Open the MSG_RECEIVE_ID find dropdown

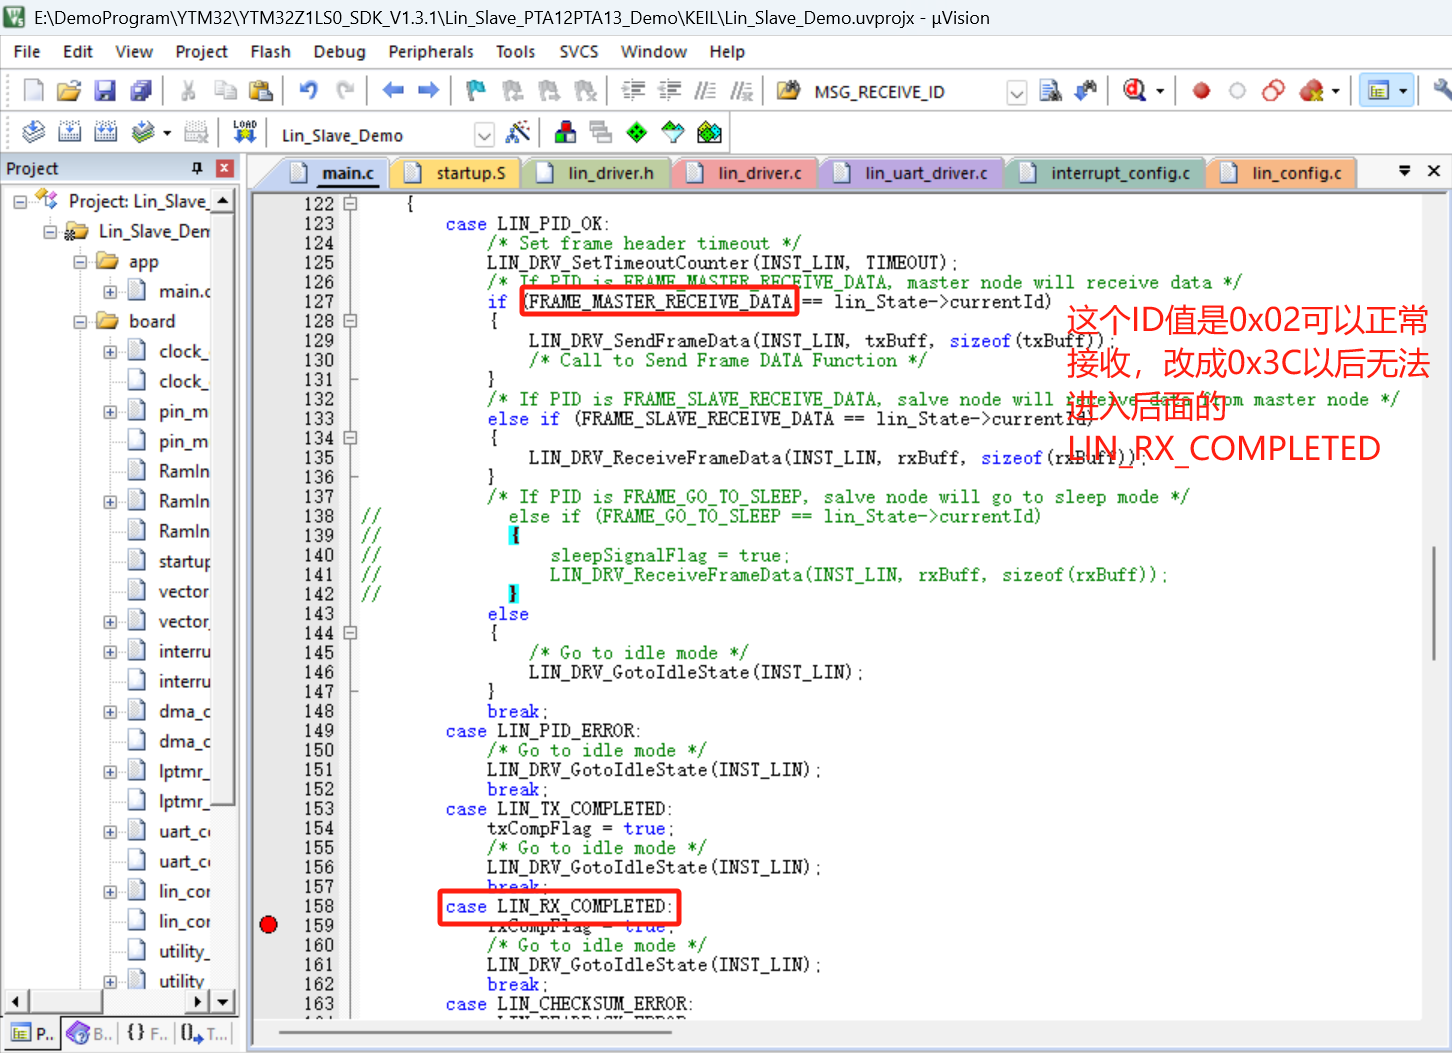pos(1016,93)
